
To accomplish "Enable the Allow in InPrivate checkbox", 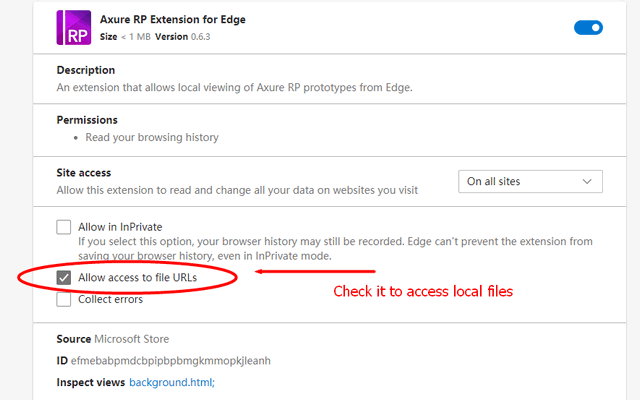I will (65, 227).
